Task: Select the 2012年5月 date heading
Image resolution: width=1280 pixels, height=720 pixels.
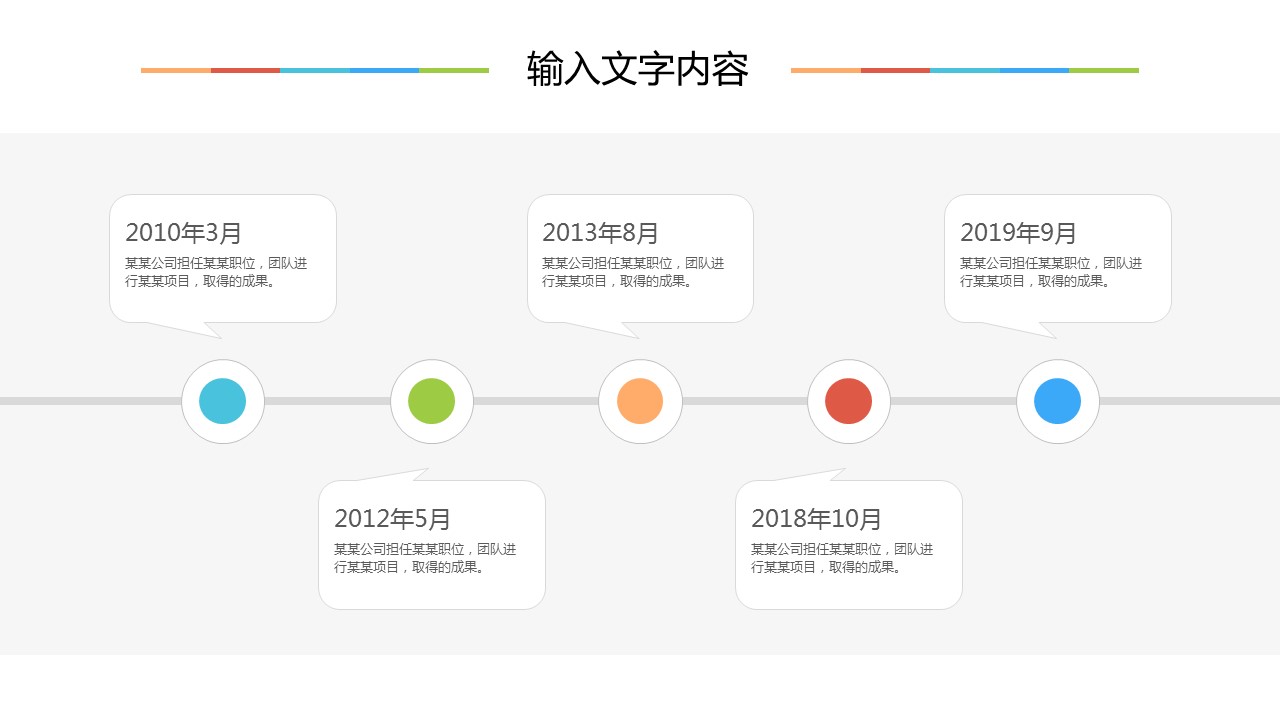Action: (393, 519)
